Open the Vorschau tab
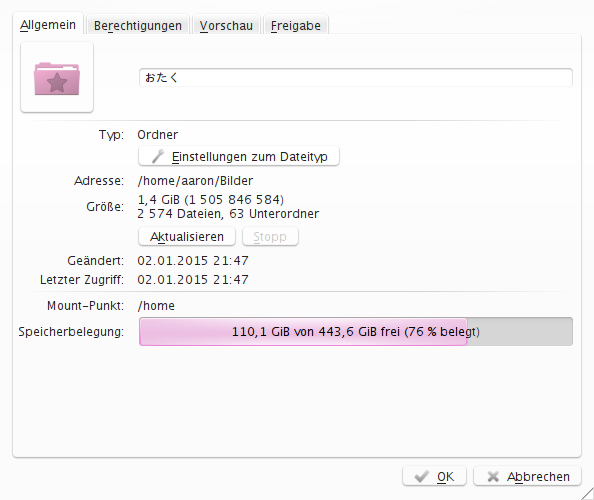Viewport: 594px width, 500px height. coord(226,26)
